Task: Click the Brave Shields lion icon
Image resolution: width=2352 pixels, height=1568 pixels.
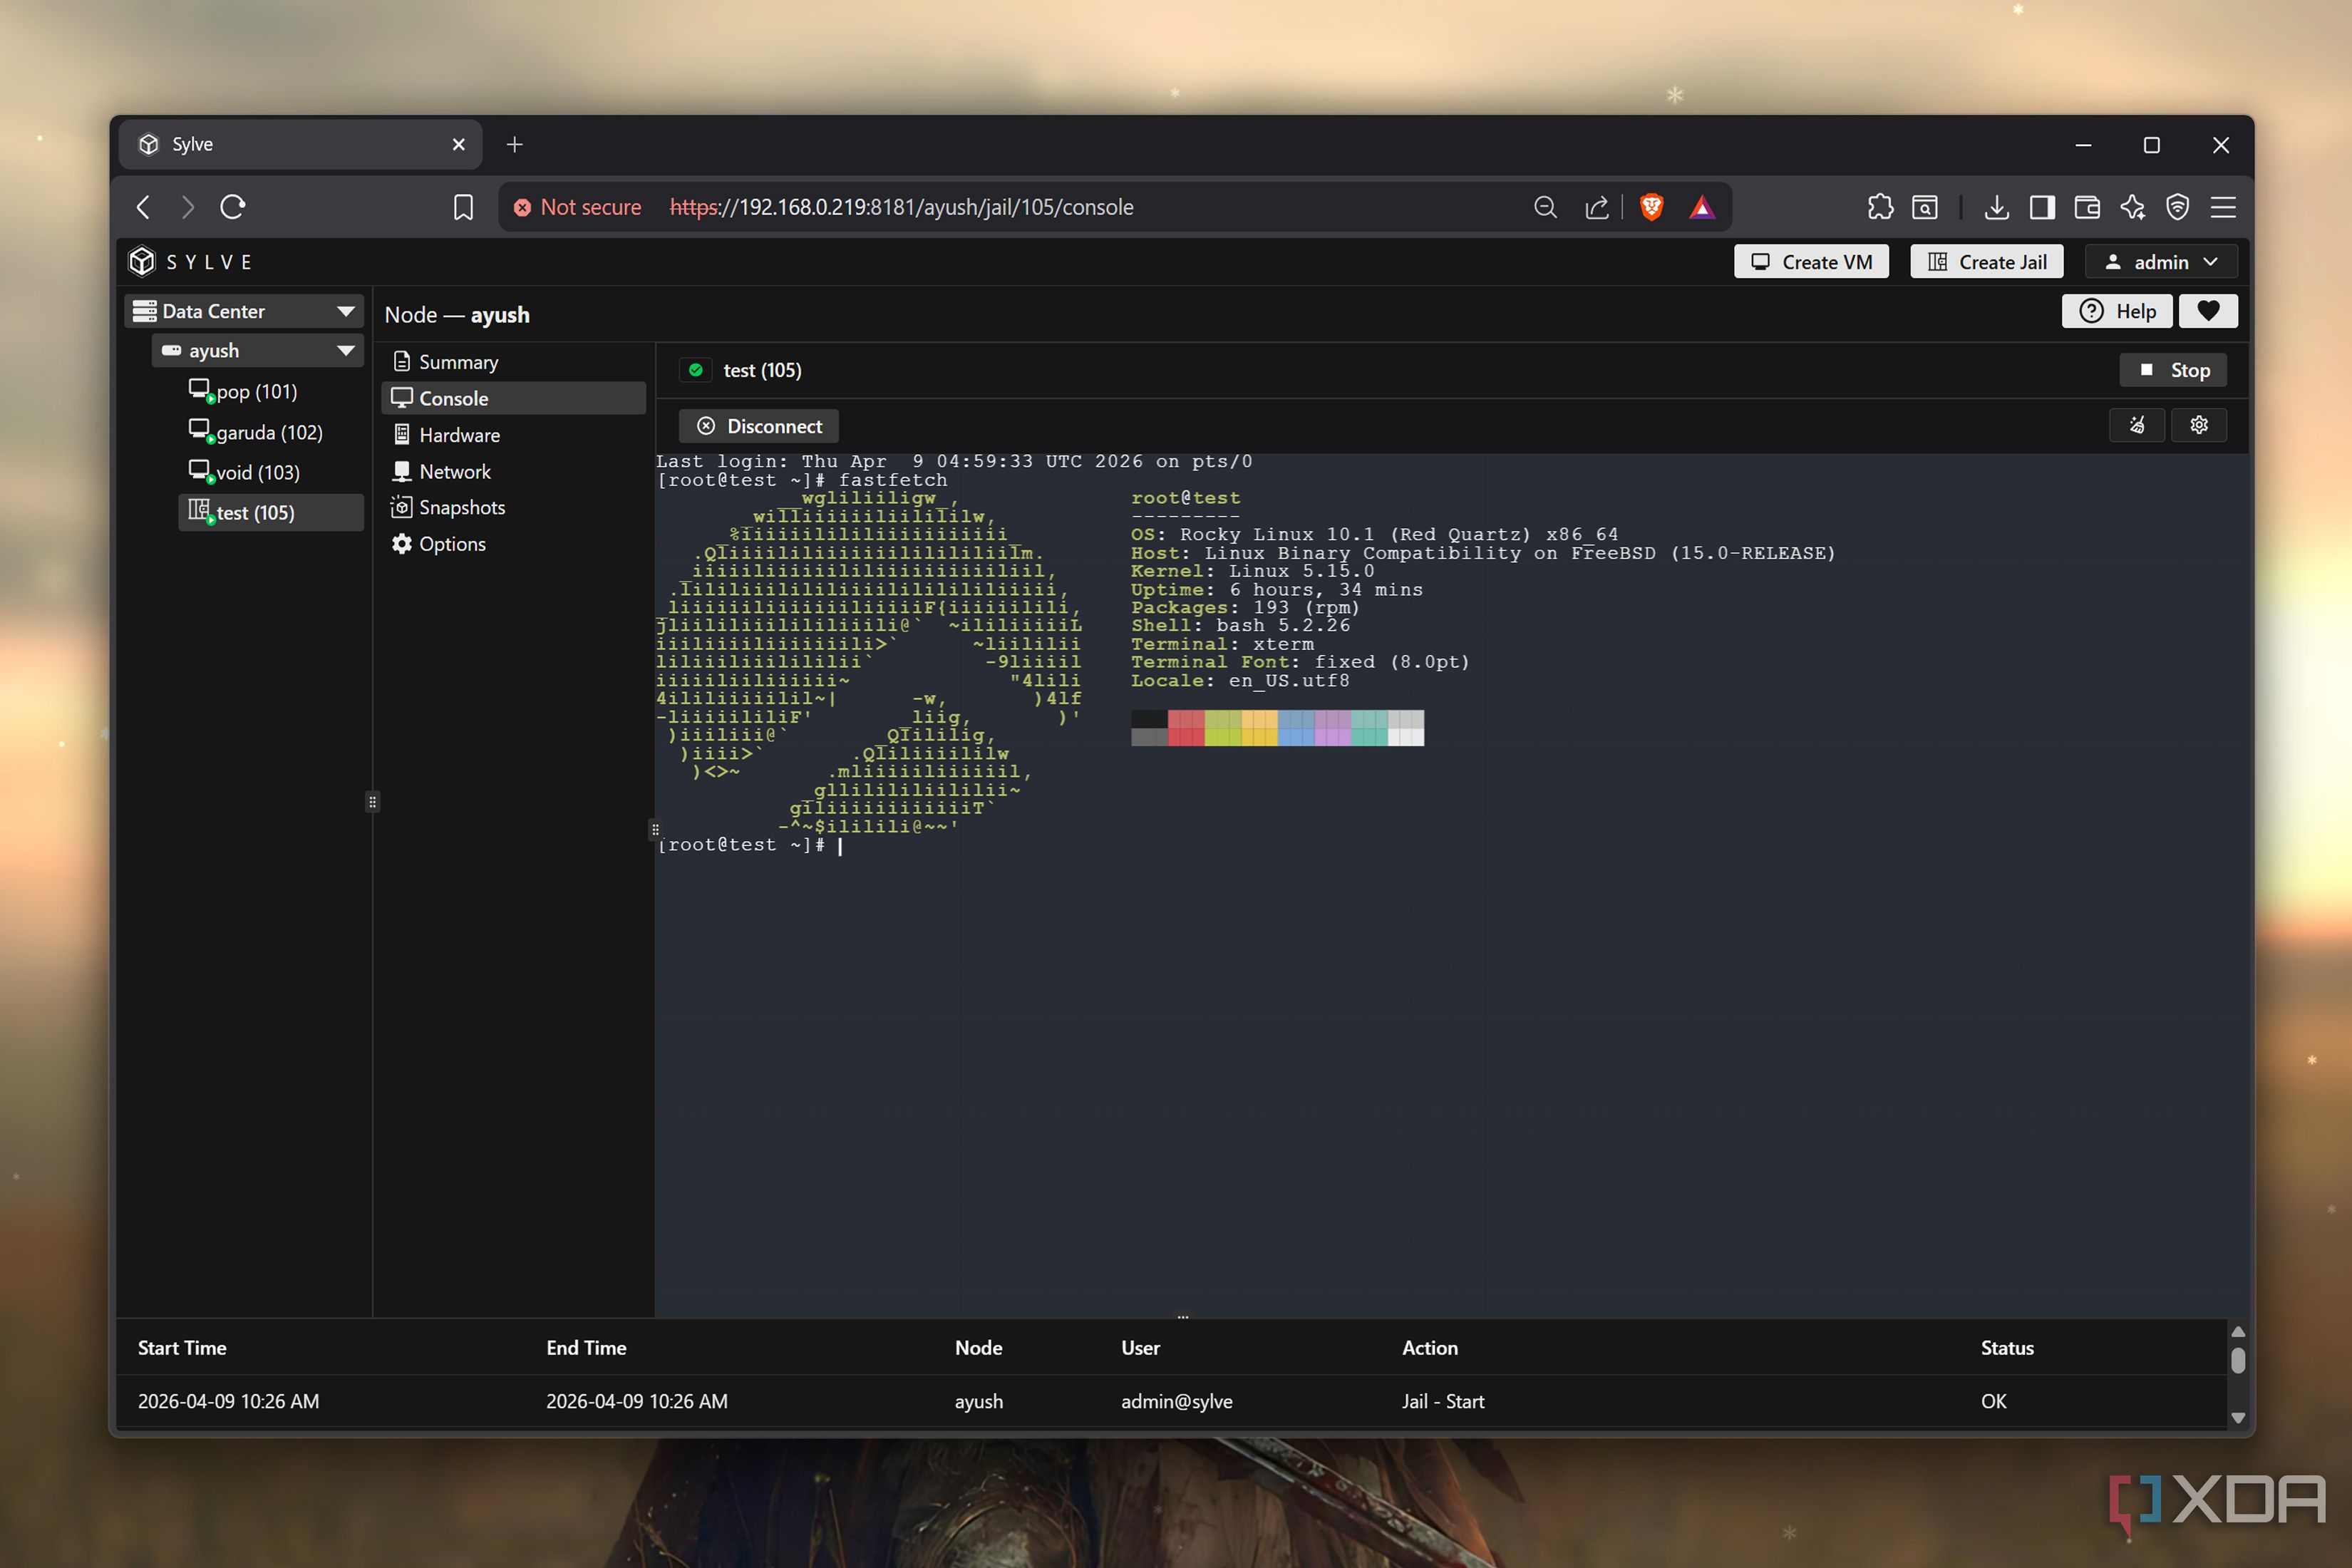Action: point(1651,207)
